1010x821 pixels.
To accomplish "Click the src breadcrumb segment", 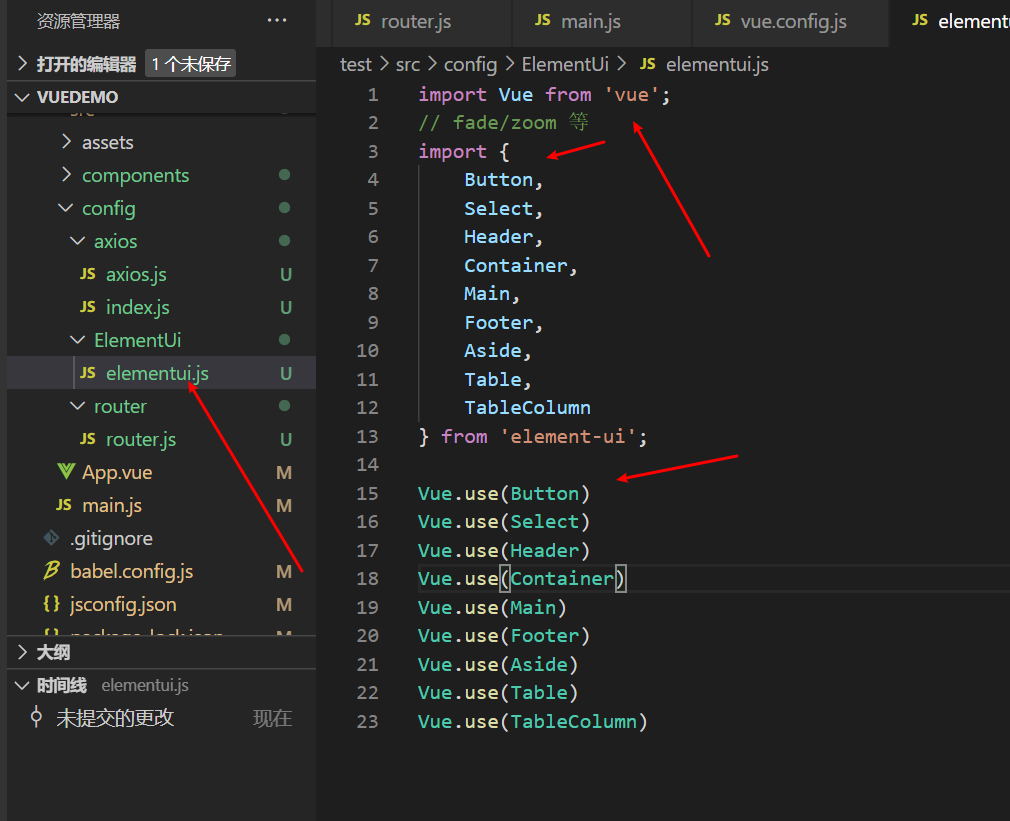I will coord(408,64).
